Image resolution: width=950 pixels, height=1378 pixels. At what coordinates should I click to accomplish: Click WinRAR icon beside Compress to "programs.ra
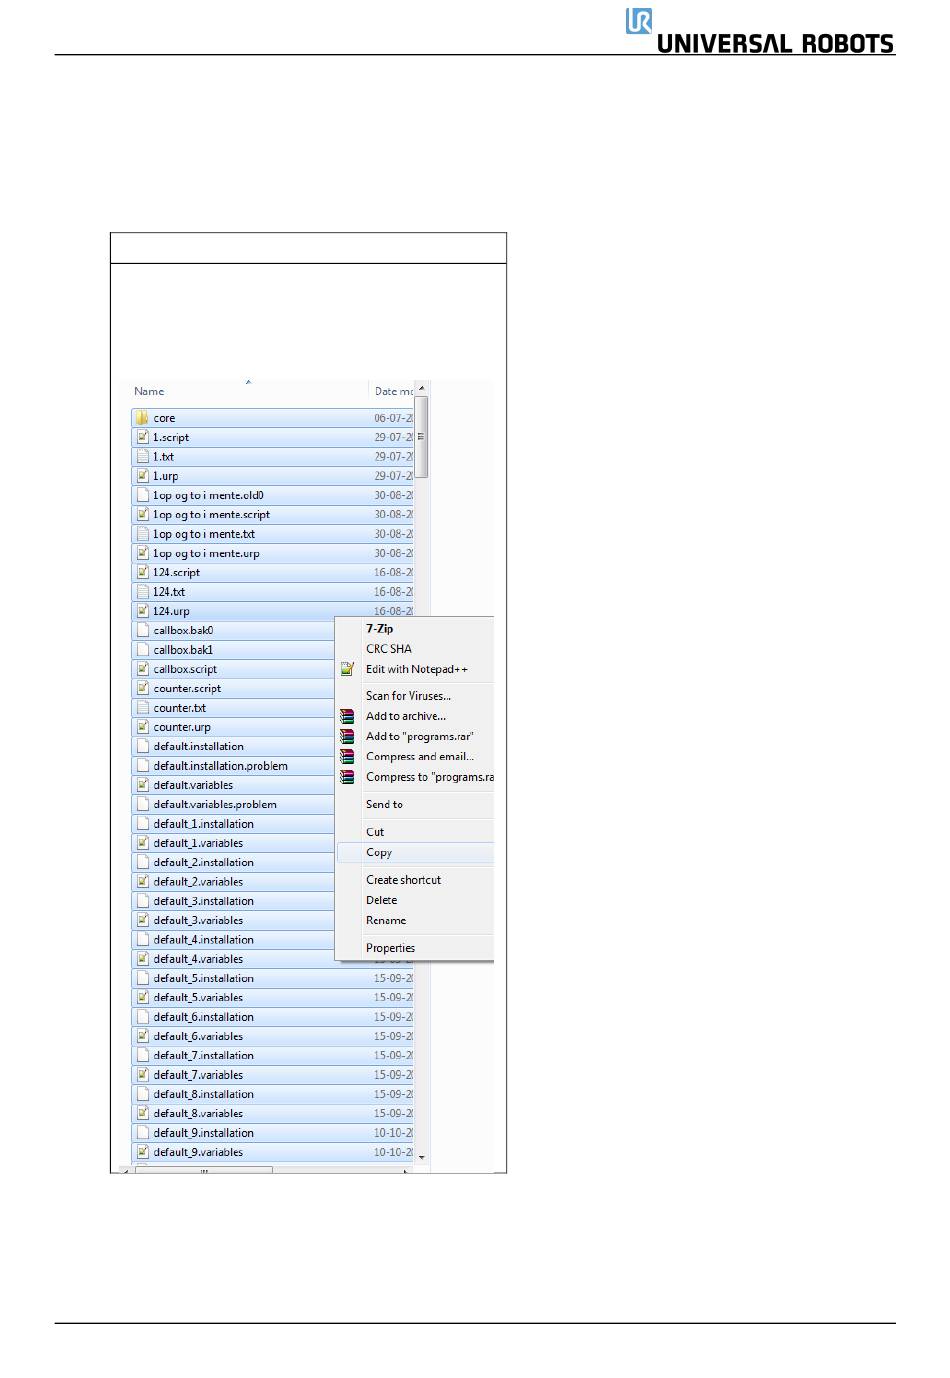coord(347,777)
